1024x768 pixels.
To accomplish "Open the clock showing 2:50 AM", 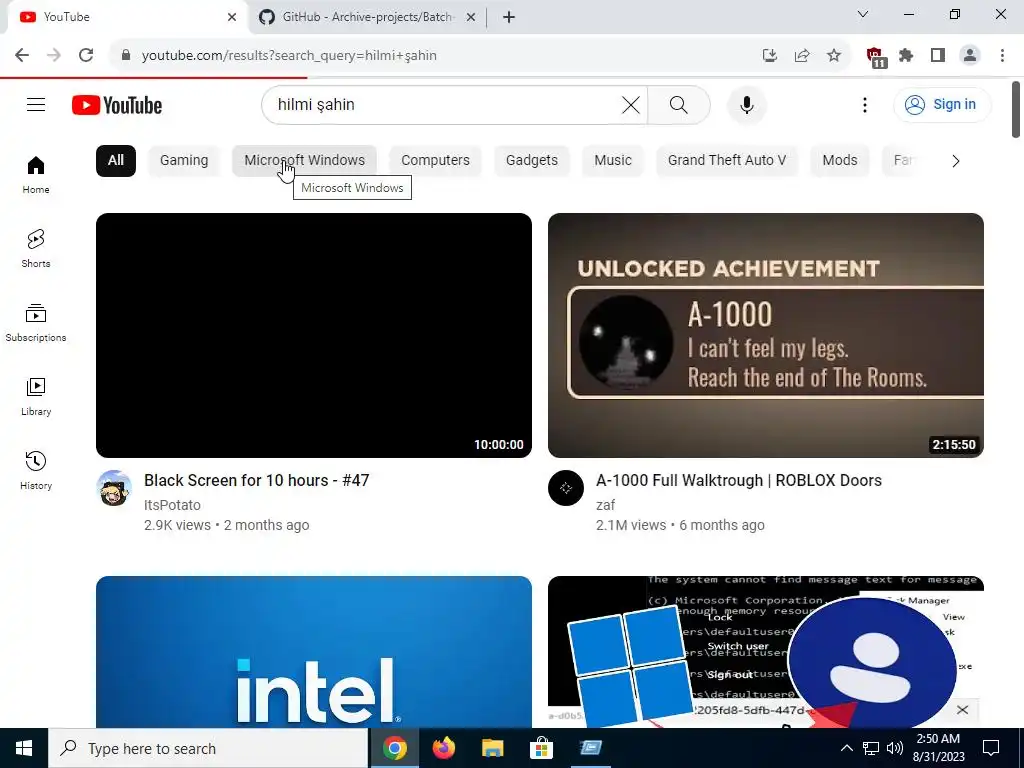I will tap(938, 748).
